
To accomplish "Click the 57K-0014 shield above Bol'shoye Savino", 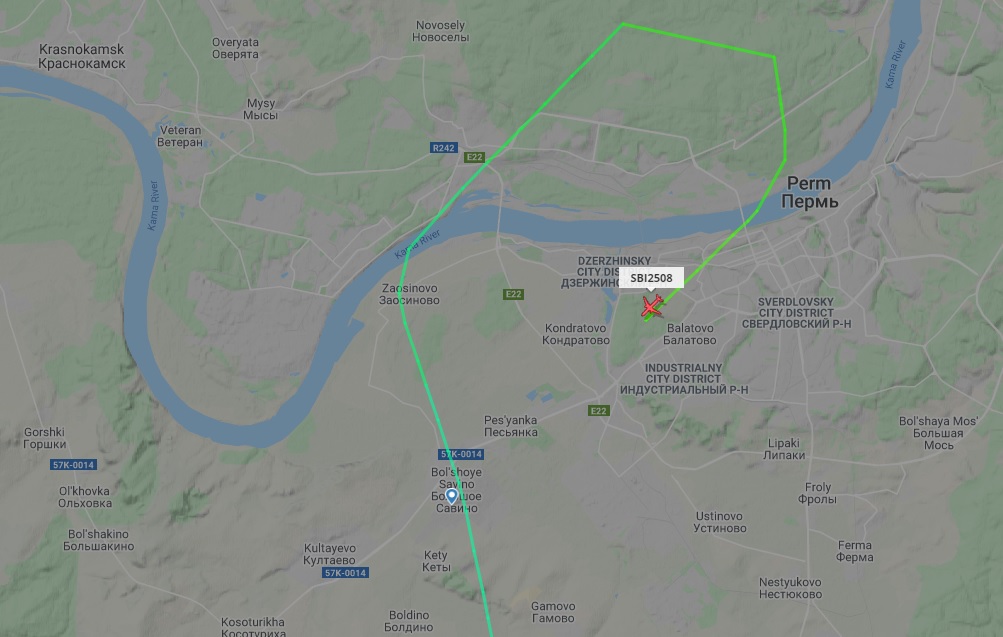I will (461, 454).
